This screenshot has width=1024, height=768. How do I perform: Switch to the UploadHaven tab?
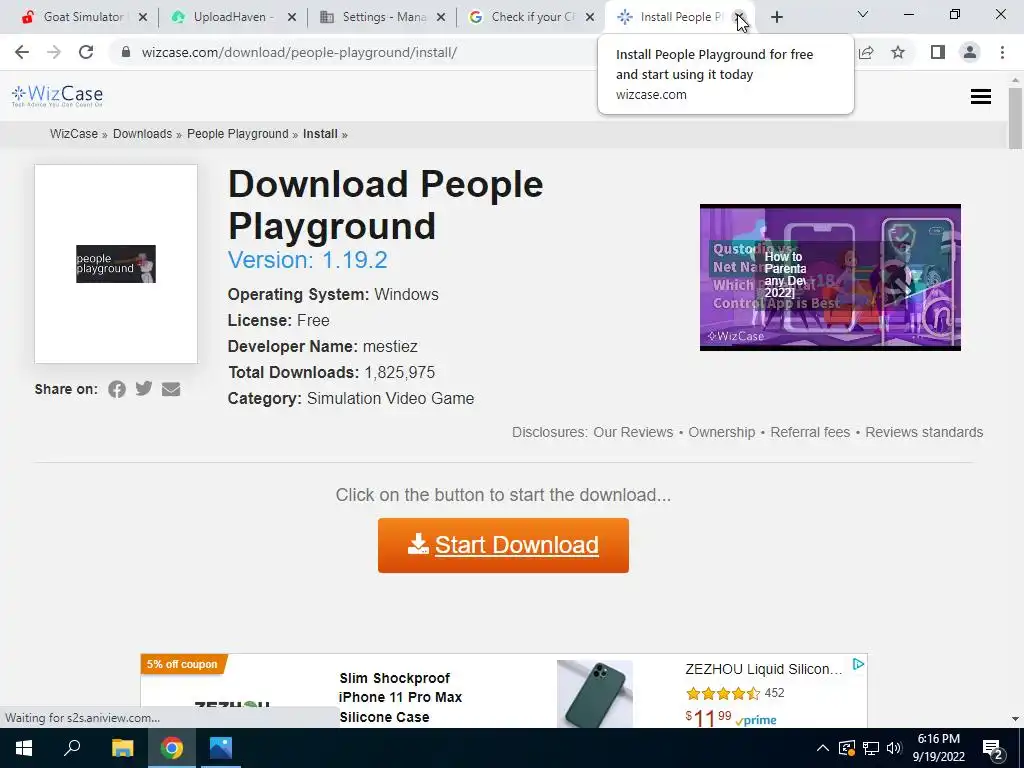232,17
